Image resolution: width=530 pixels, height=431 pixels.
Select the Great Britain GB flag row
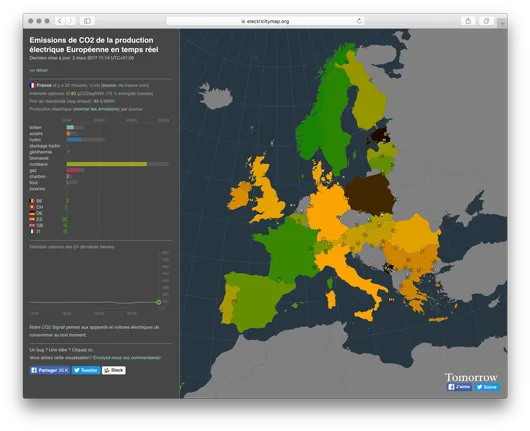(36, 225)
